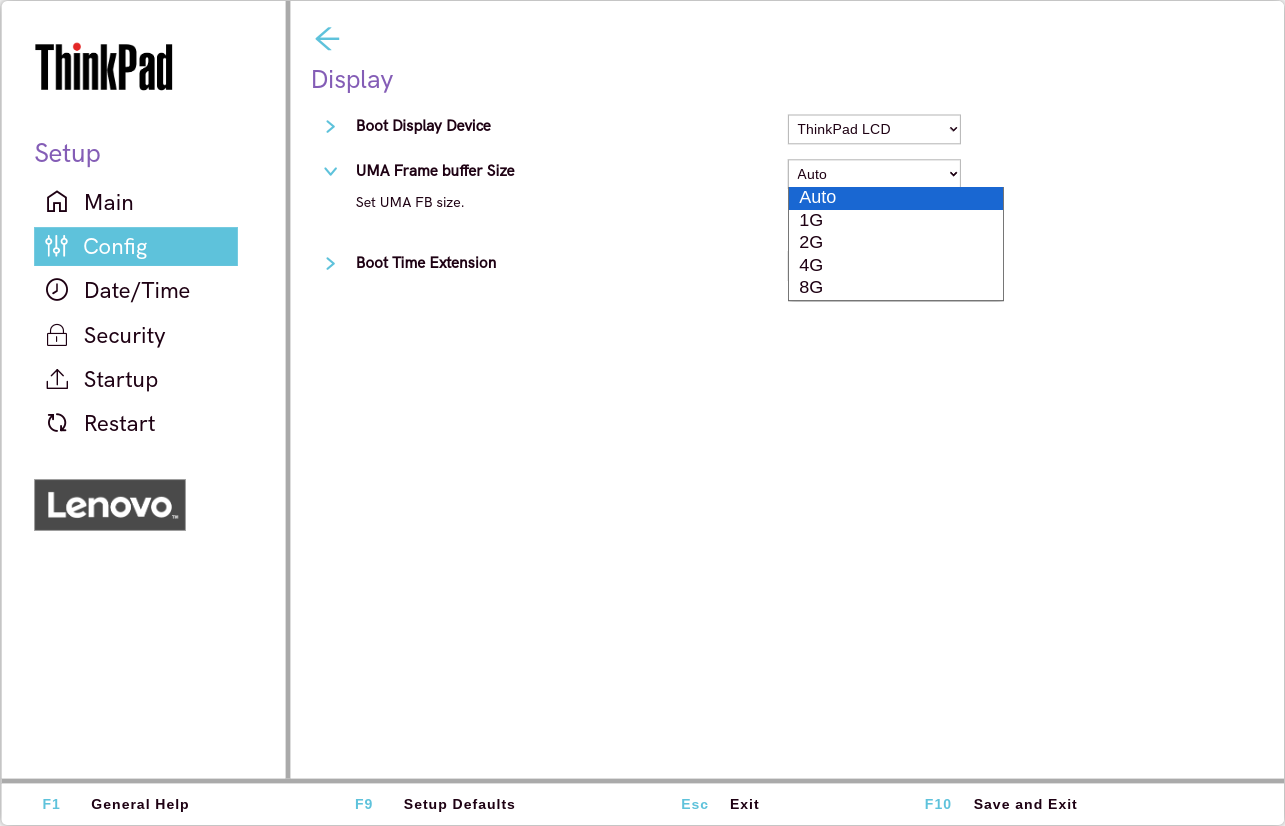Screen dimensions: 1285x826
Task: Collapse the UMA Frame buffer Size chevron
Action: pyautogui.click(x=330, y=171)
